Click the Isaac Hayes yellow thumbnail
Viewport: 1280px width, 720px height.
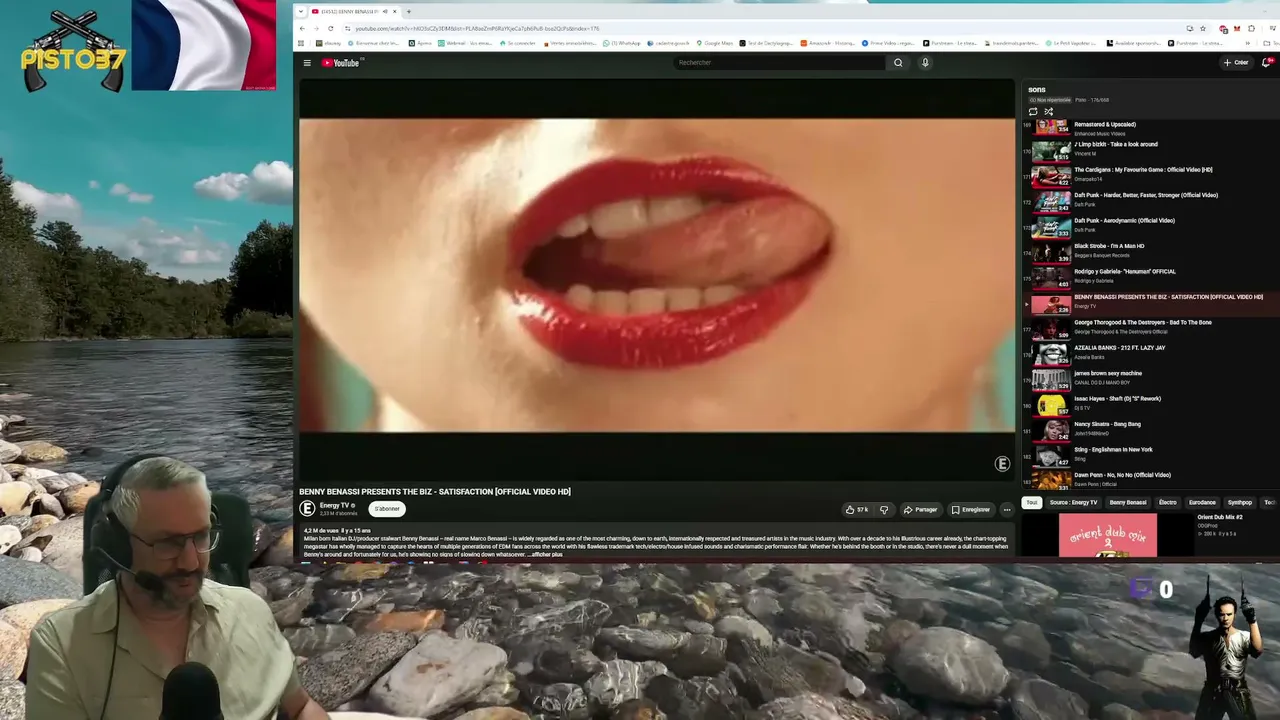pos(1051,405)
